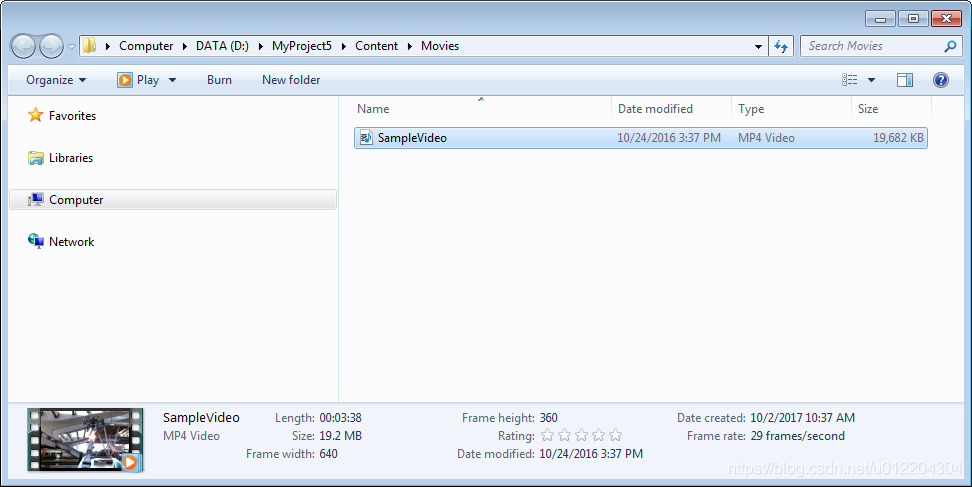
Task: Select Network in the navigation pane
Action: tap(71, 242)
